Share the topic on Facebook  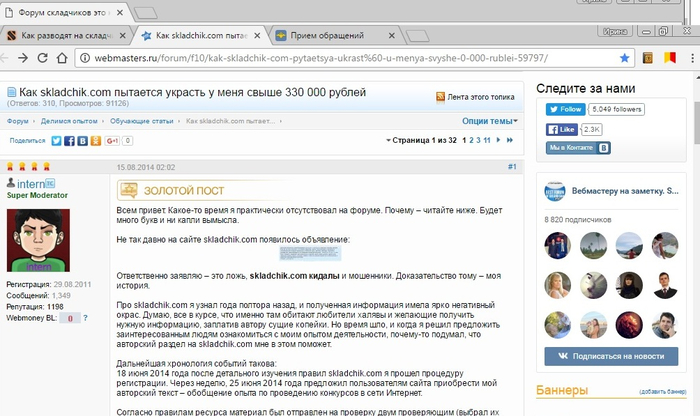click(69, 141)
